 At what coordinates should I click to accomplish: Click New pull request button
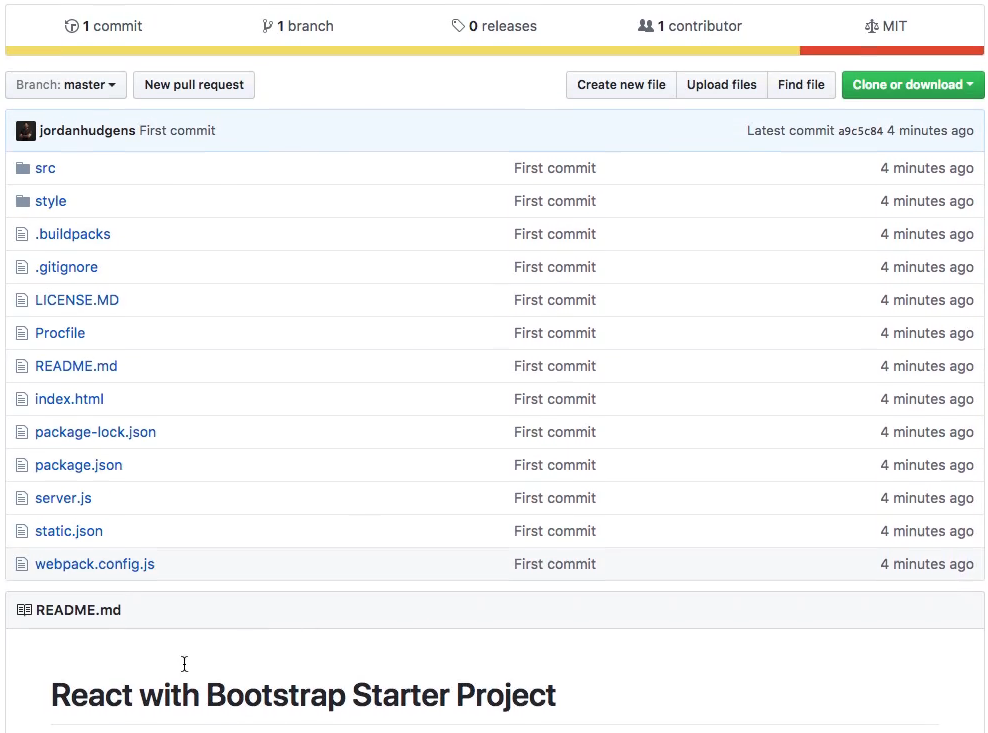click(194, 84)
